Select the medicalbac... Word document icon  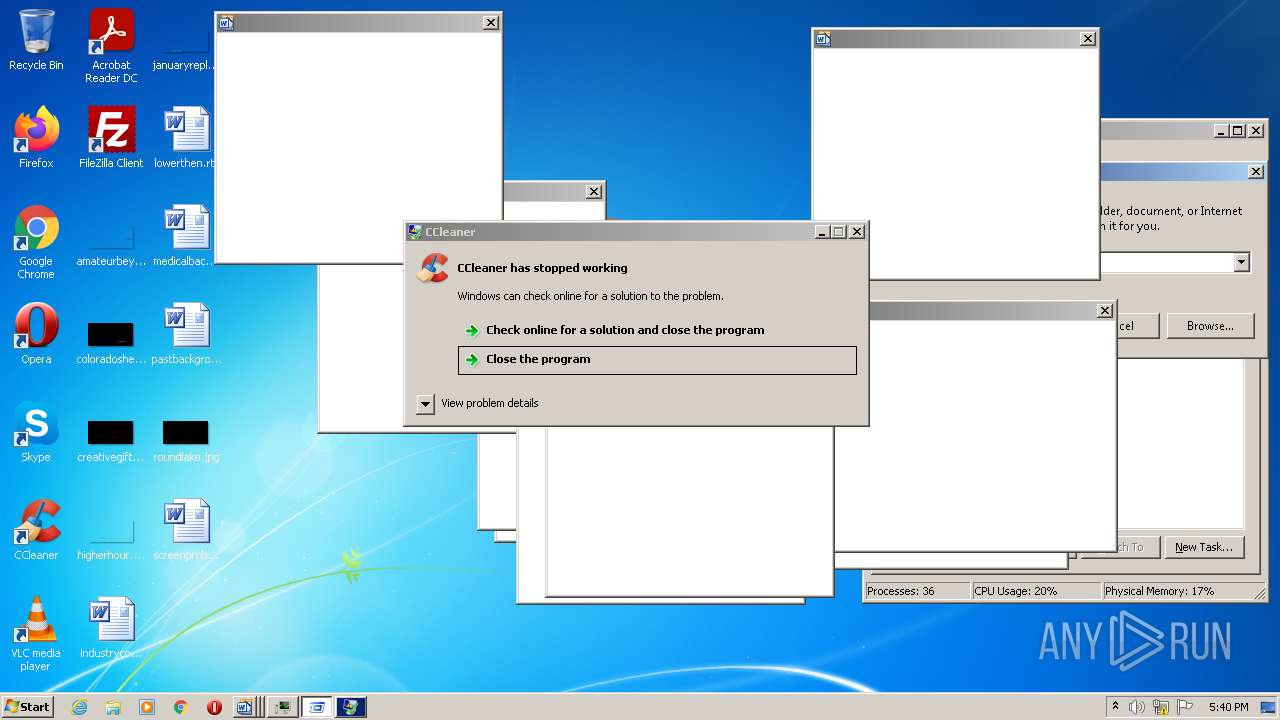point(186,236)
